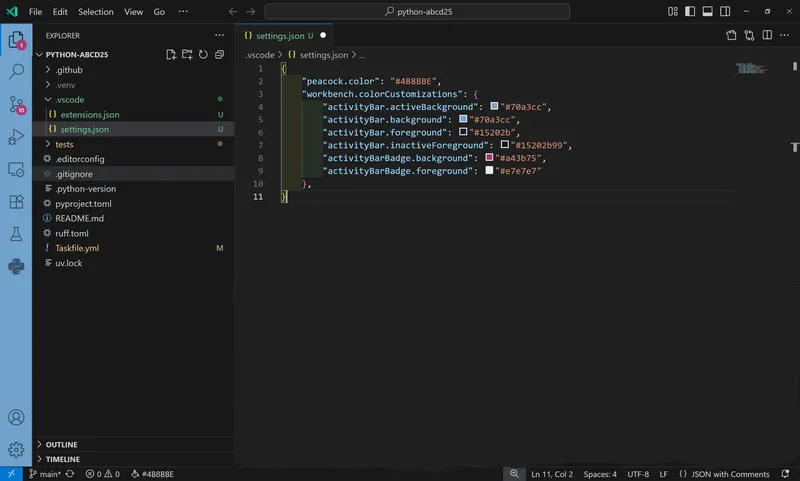Toggle the primary side bar
This screenshot has width=800, height=481.
point(690,11)
